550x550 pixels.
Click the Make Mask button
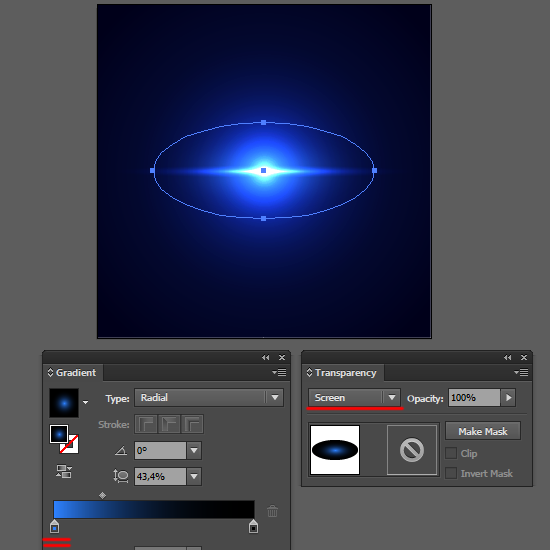[x=483, y=431]
